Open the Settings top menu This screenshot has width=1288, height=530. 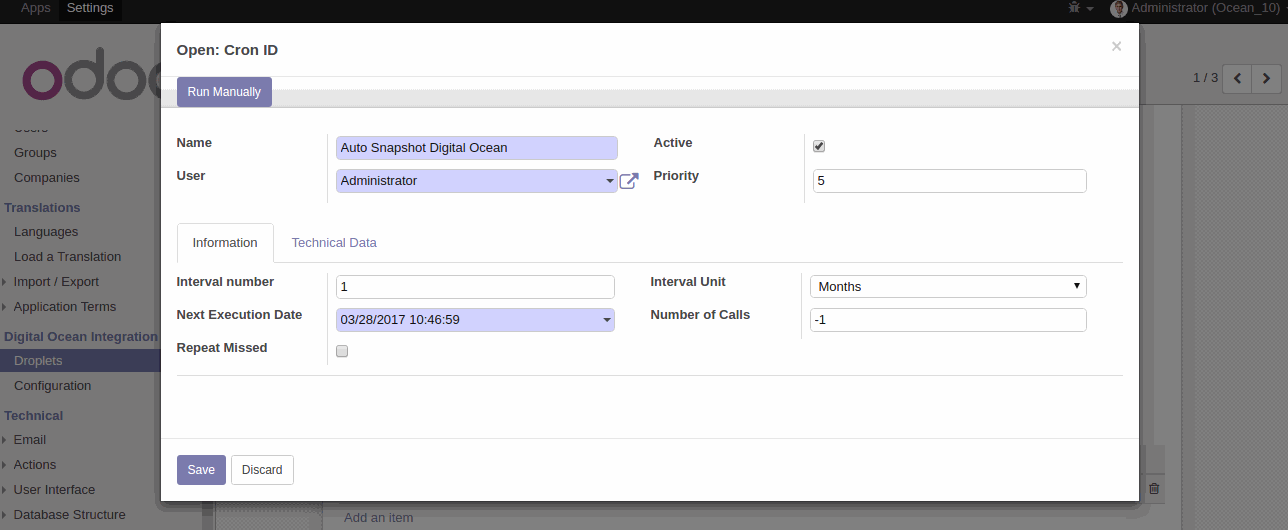coord(90,8)
